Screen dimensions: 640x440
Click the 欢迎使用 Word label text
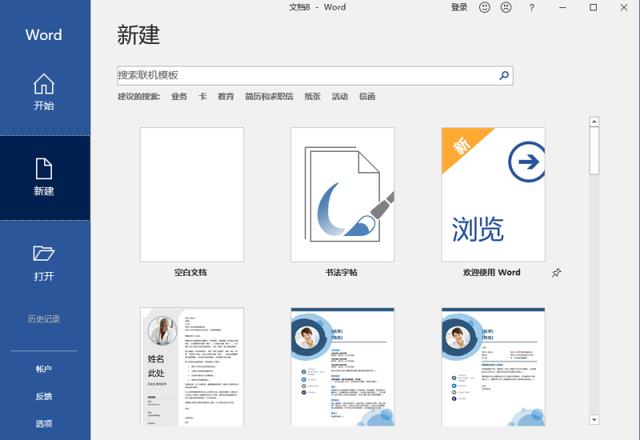pyautogui.click(x=492, y=272)
